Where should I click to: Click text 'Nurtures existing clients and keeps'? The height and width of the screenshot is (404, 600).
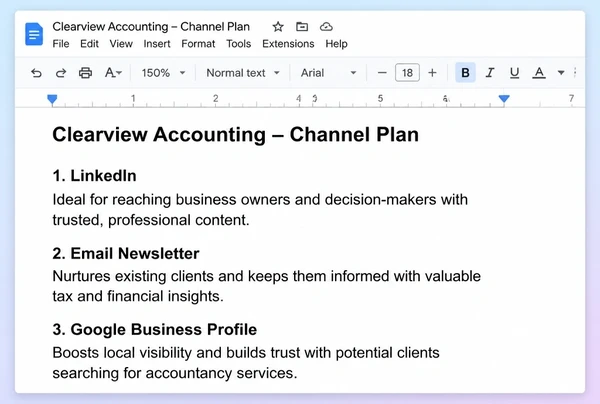tap(170, 276)
